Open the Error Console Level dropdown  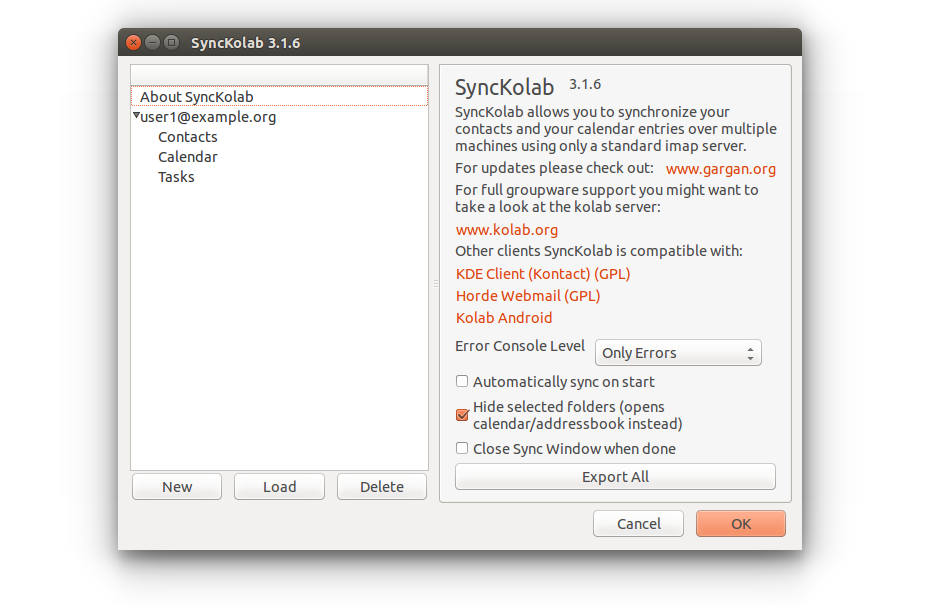(678, 353)
